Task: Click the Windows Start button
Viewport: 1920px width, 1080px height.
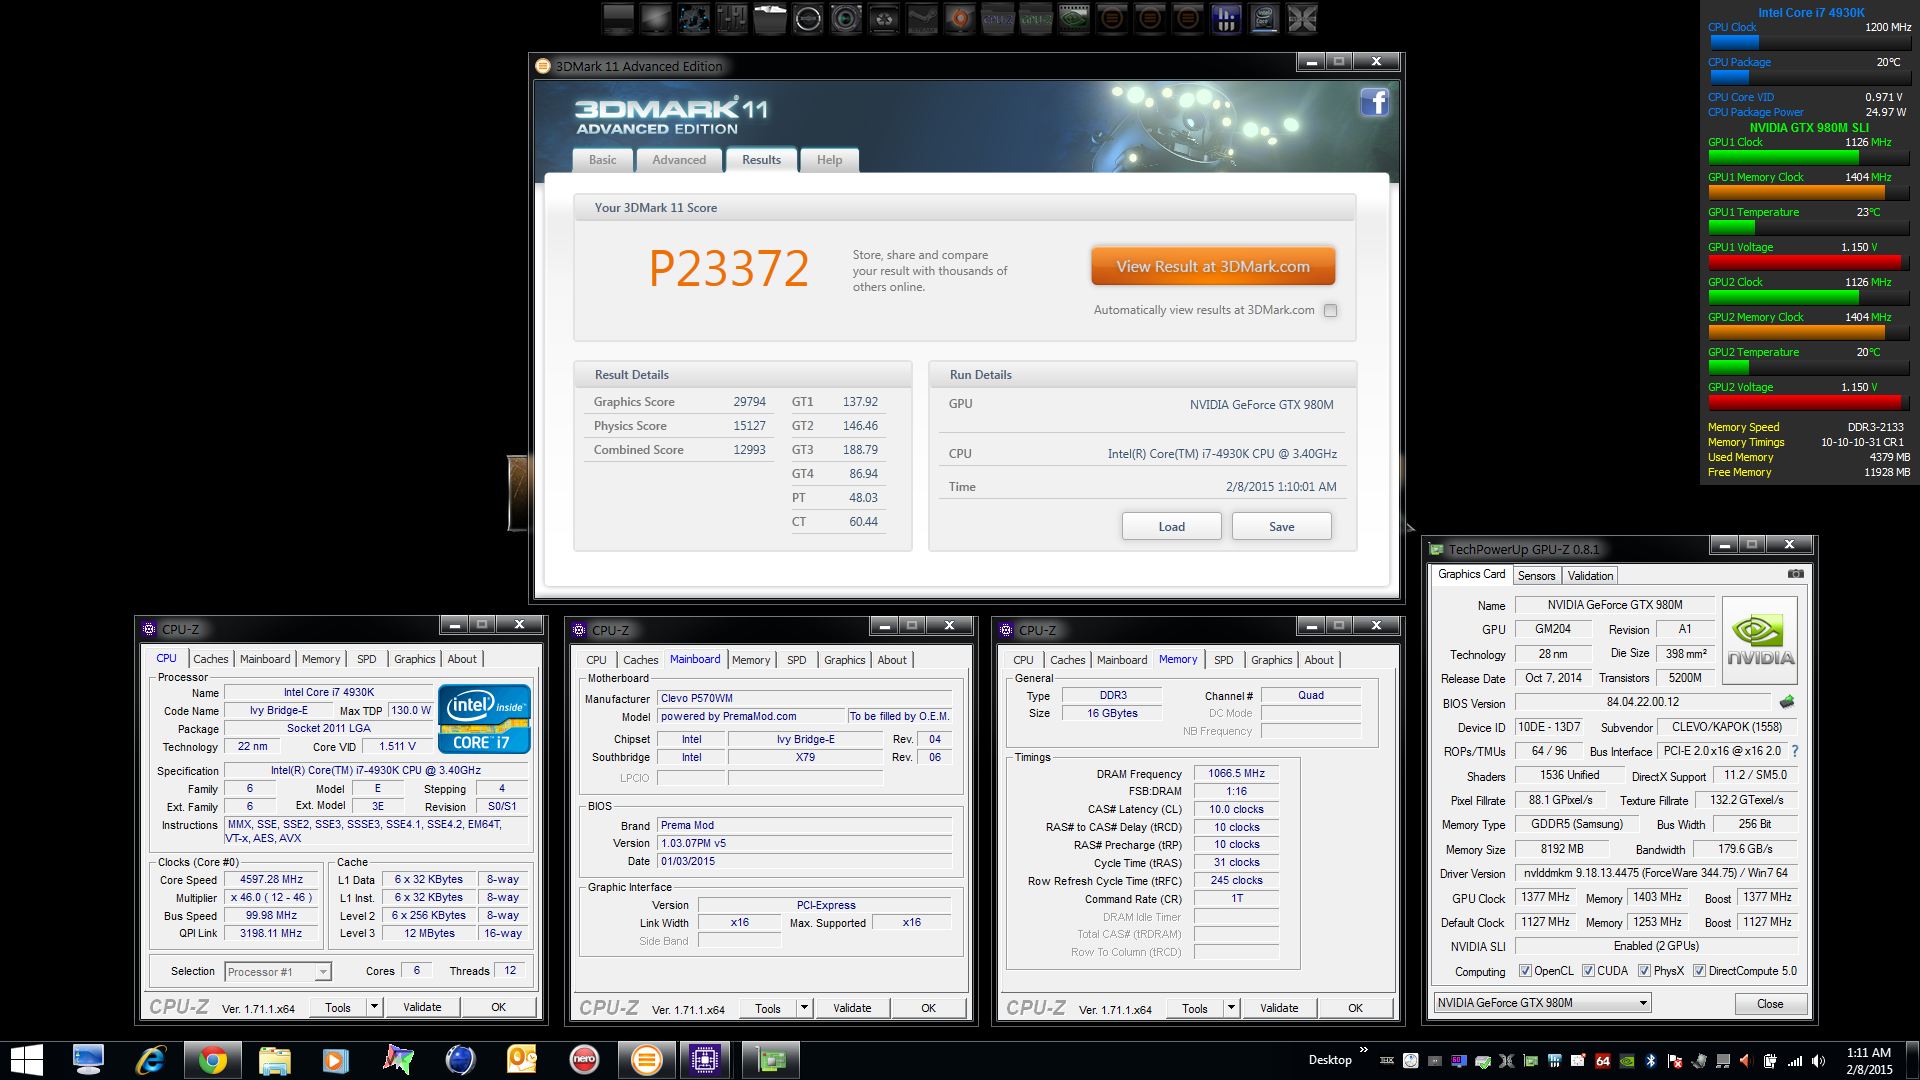Action: 26,1060
